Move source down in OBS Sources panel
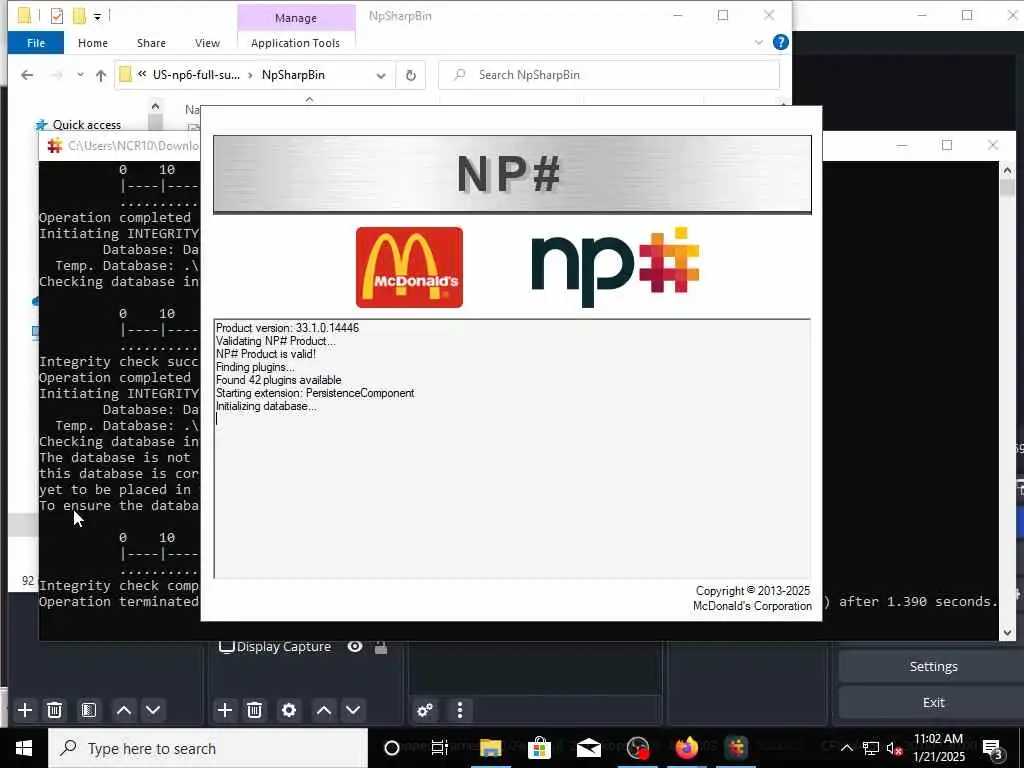The height and width of the screenshot is (768, 1024). 353,710
